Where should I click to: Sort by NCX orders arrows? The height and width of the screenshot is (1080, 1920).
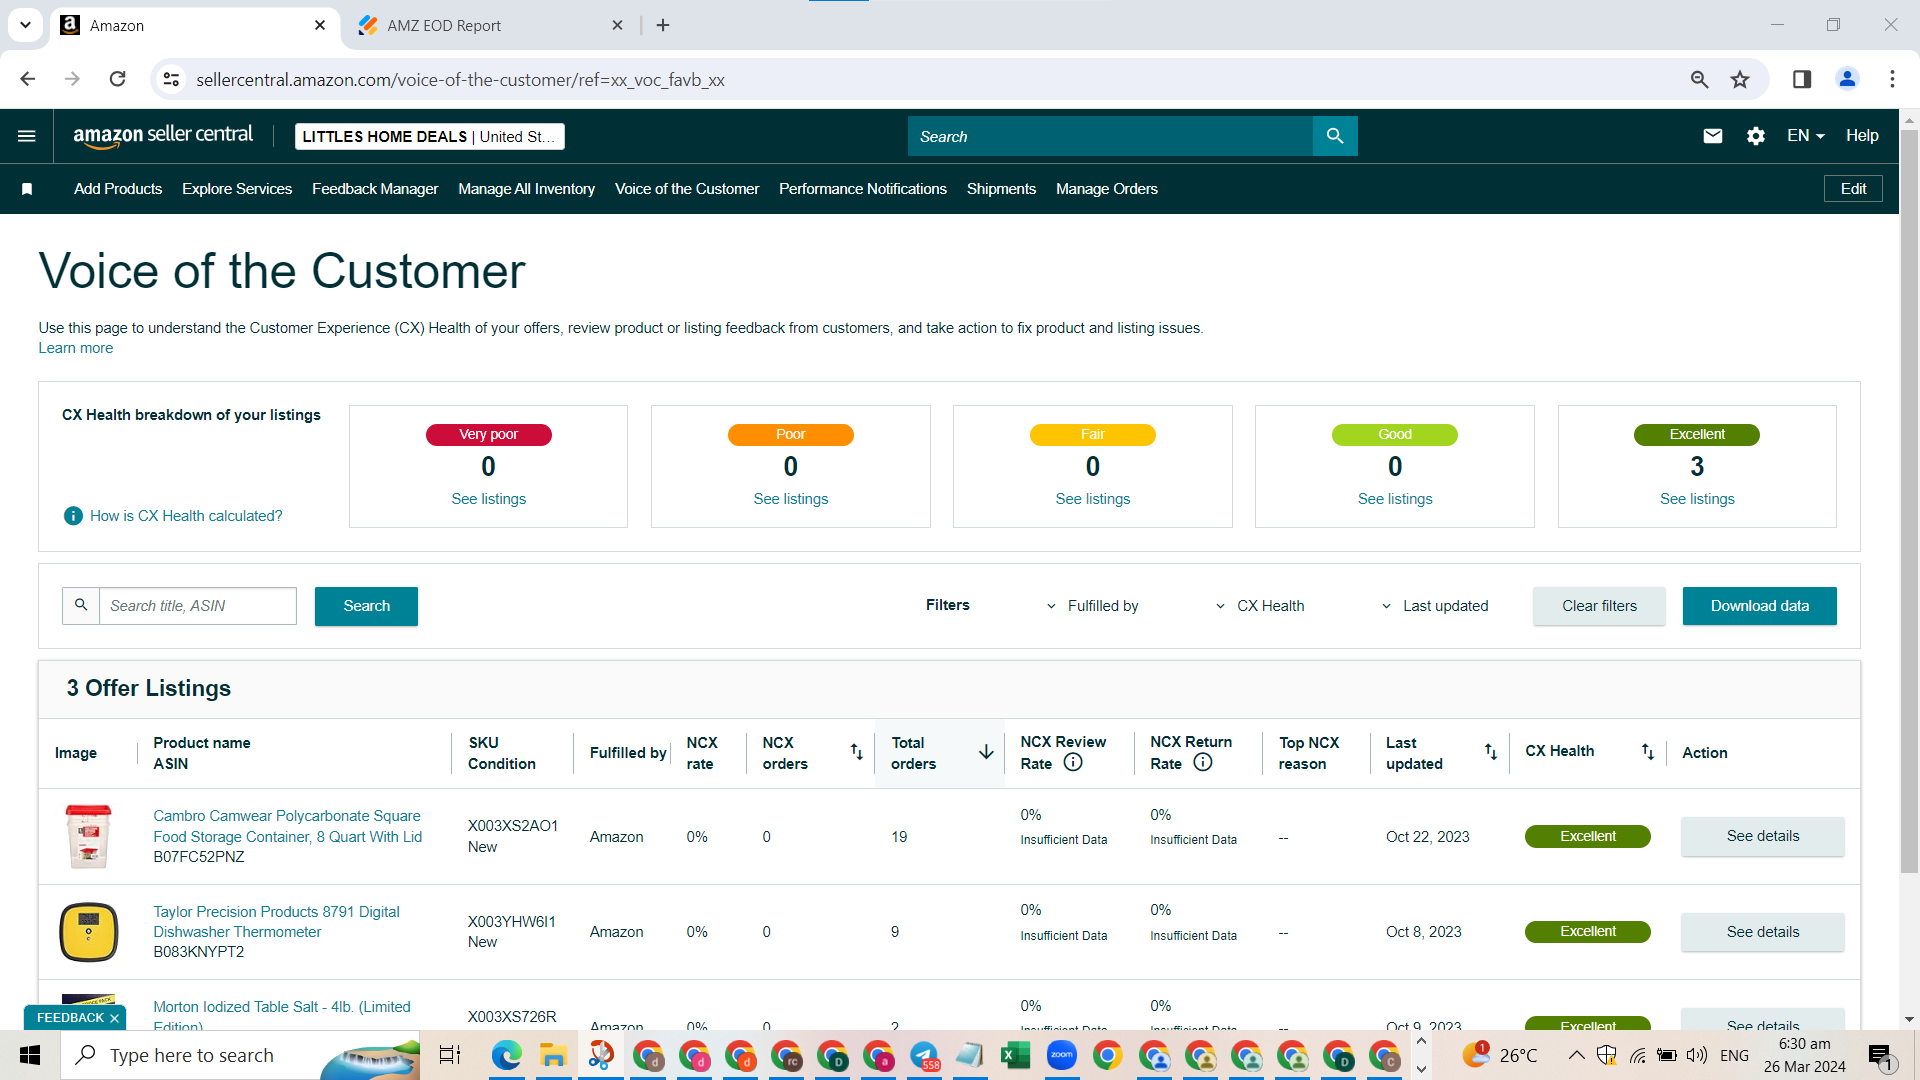pyautogui.click(x=856, y=752)
